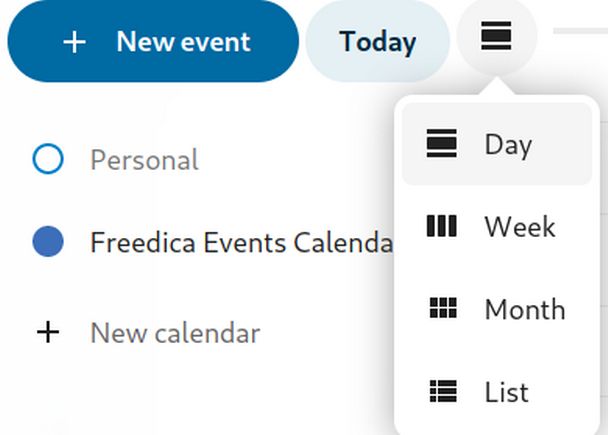Click the plus icon beside New calendar
This screenshot has width=608, height=435.
pos(48,332)
